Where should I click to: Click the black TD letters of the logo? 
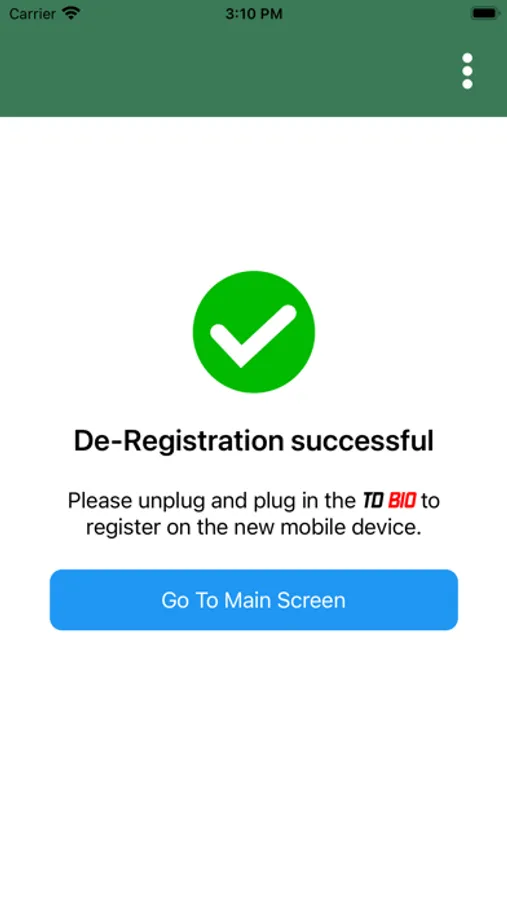[x=373, y=501]
